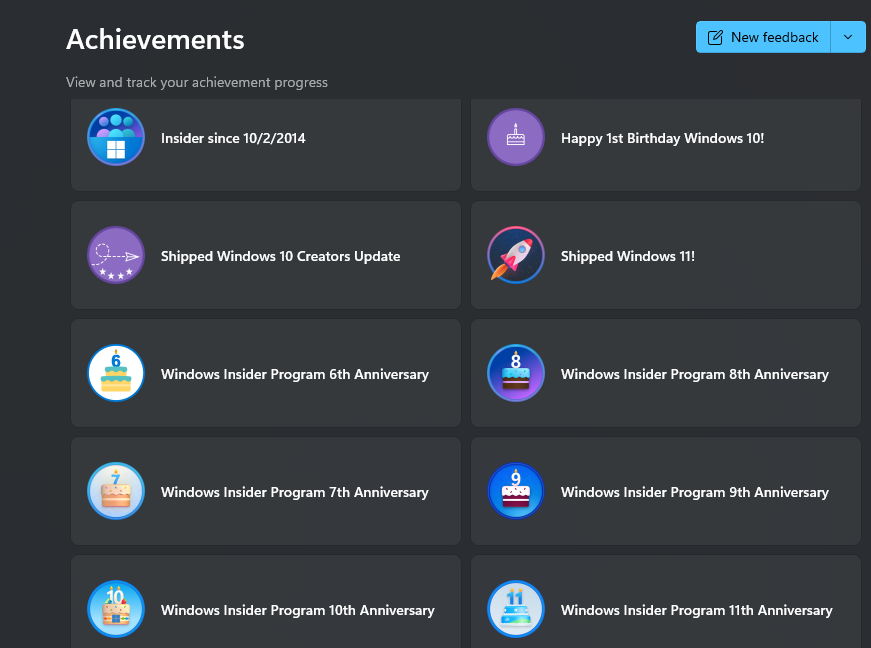Click 'View and track your achievement progress' subtitle
The height and width of the screenshot is (648, 871).
197,82
